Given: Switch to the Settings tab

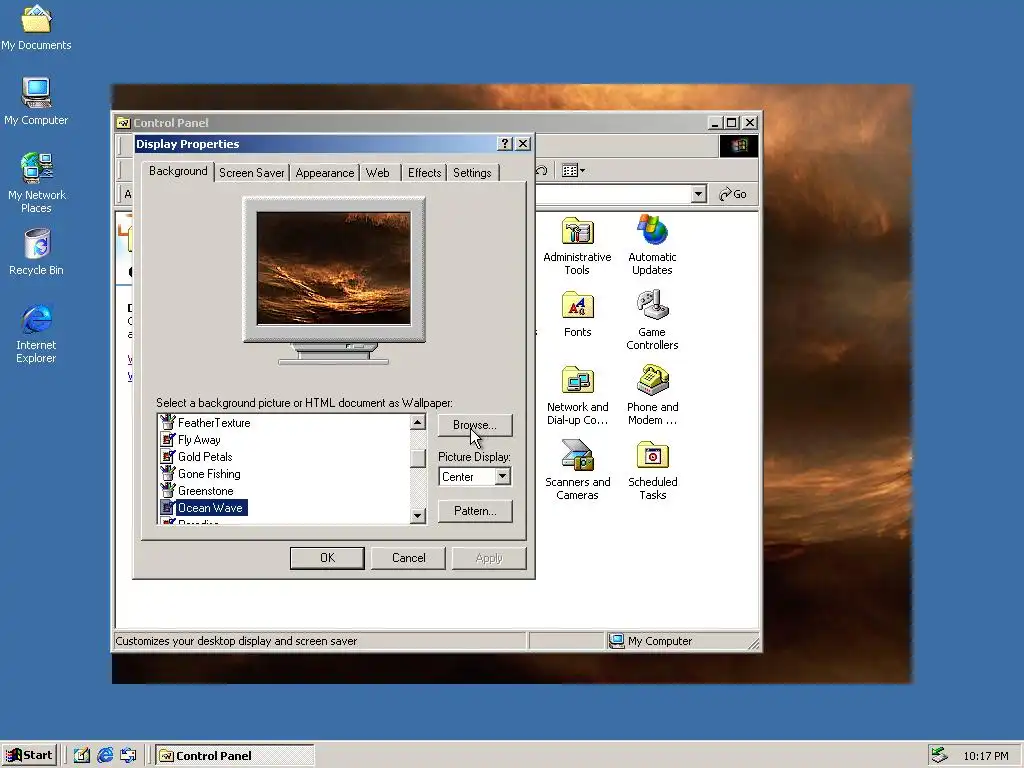Looking at the screenshot, I should point(472,173).
